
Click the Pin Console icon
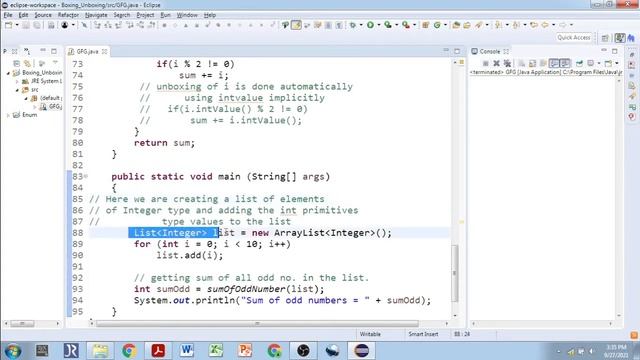[x=579, y=63]
